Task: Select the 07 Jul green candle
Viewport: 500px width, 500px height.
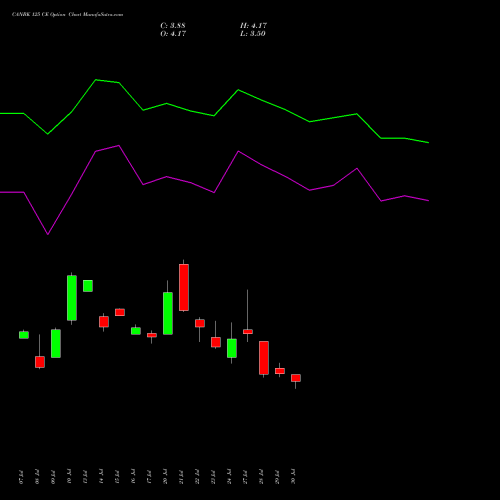Action: point(24,335)
